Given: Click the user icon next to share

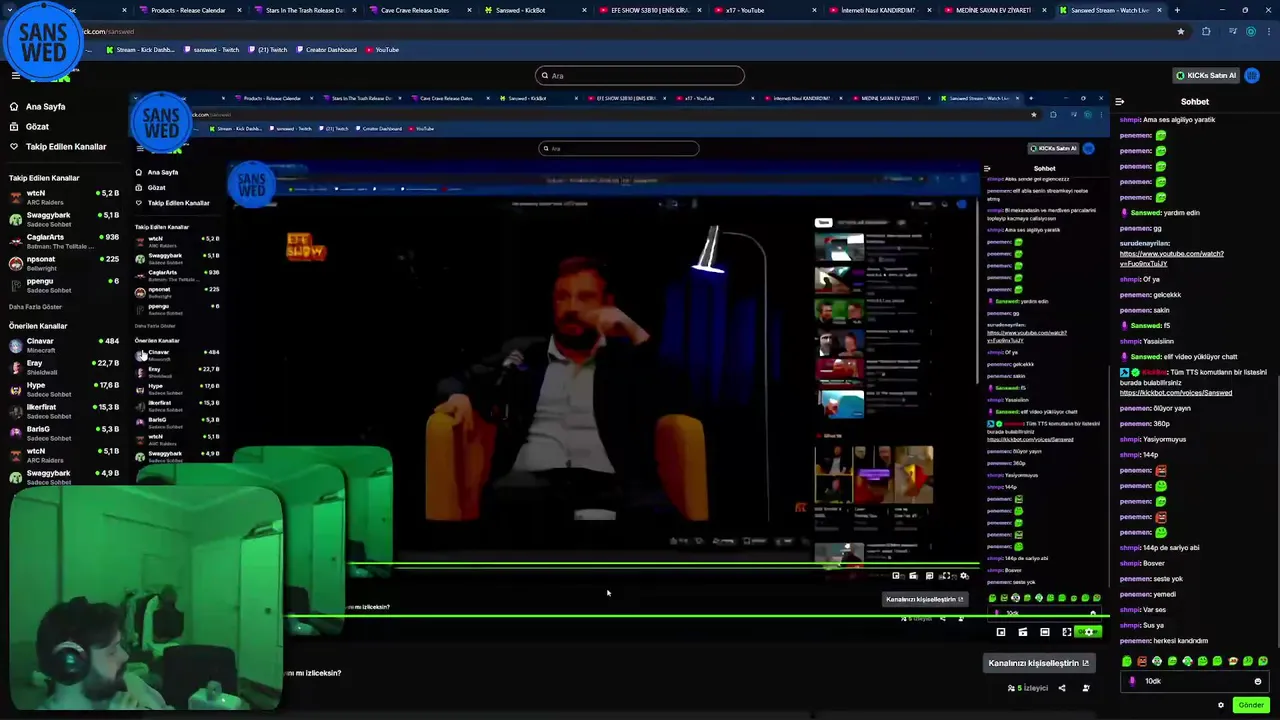Looking at the screenshot, I should [1086, 688].
